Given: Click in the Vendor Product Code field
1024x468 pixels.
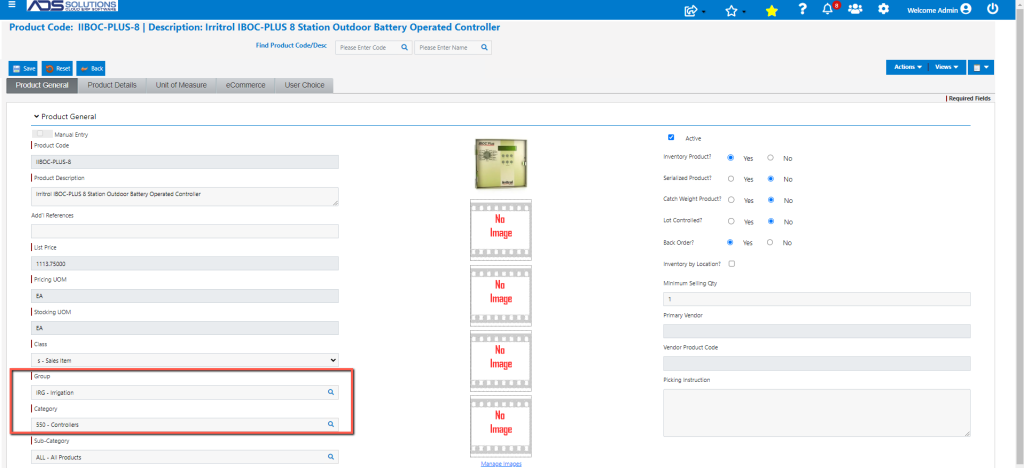Looking at the screenshot, I should coord(816,364).
